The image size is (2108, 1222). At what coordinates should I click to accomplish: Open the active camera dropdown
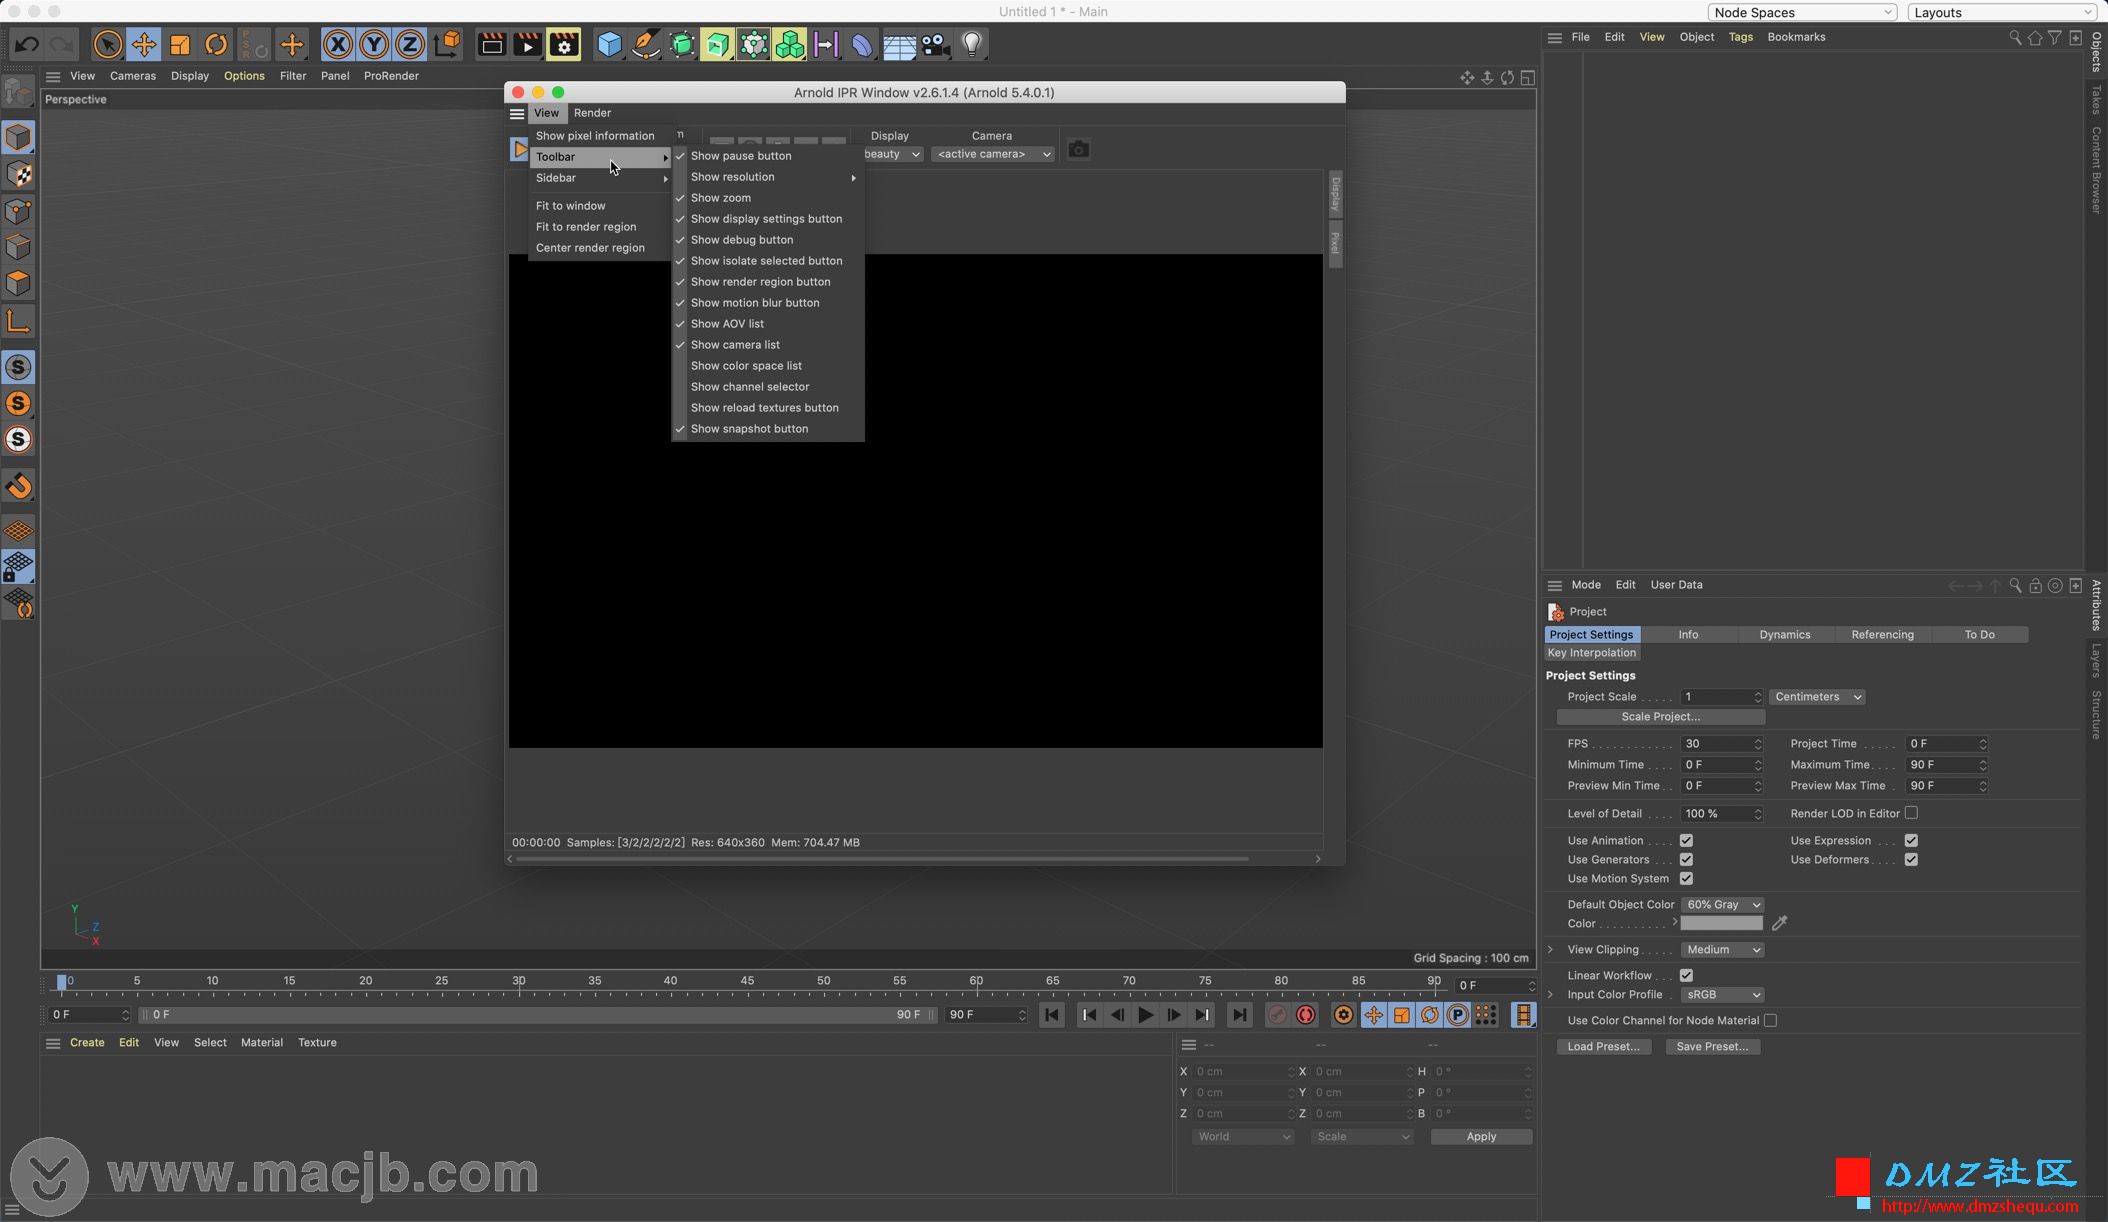[x=993, y=154]
